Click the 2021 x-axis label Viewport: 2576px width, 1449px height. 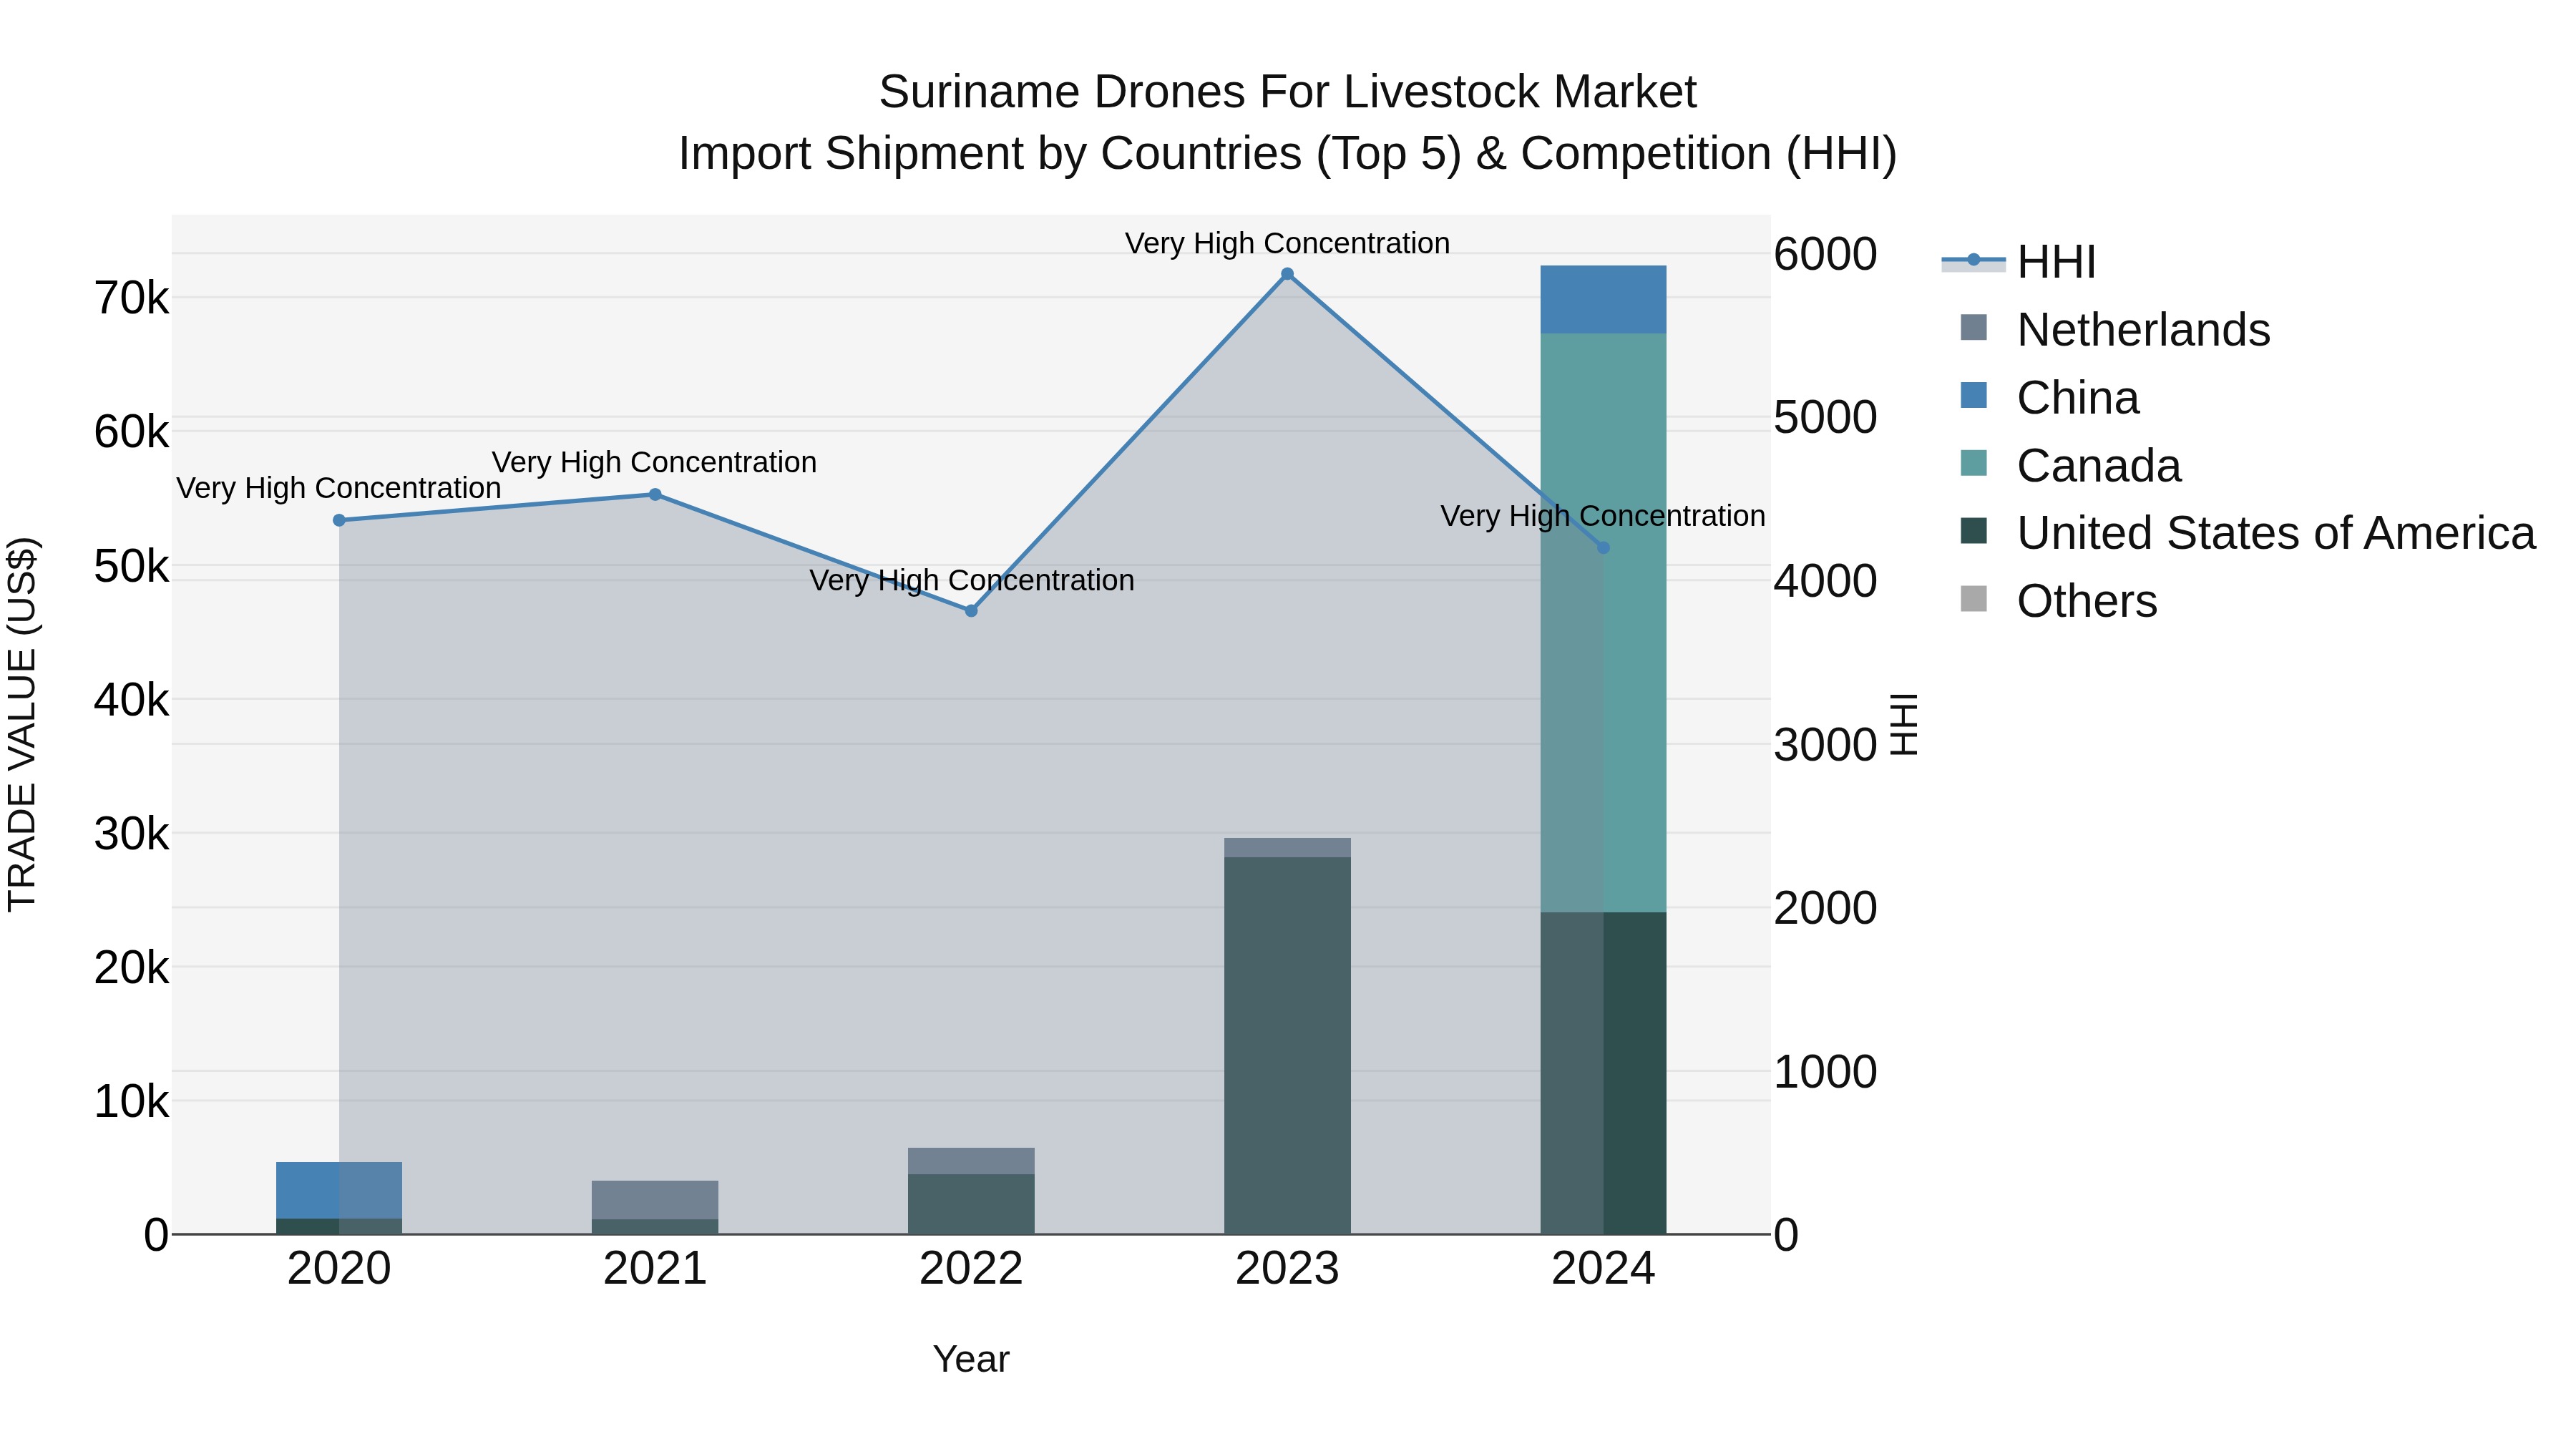[655, 1269]
